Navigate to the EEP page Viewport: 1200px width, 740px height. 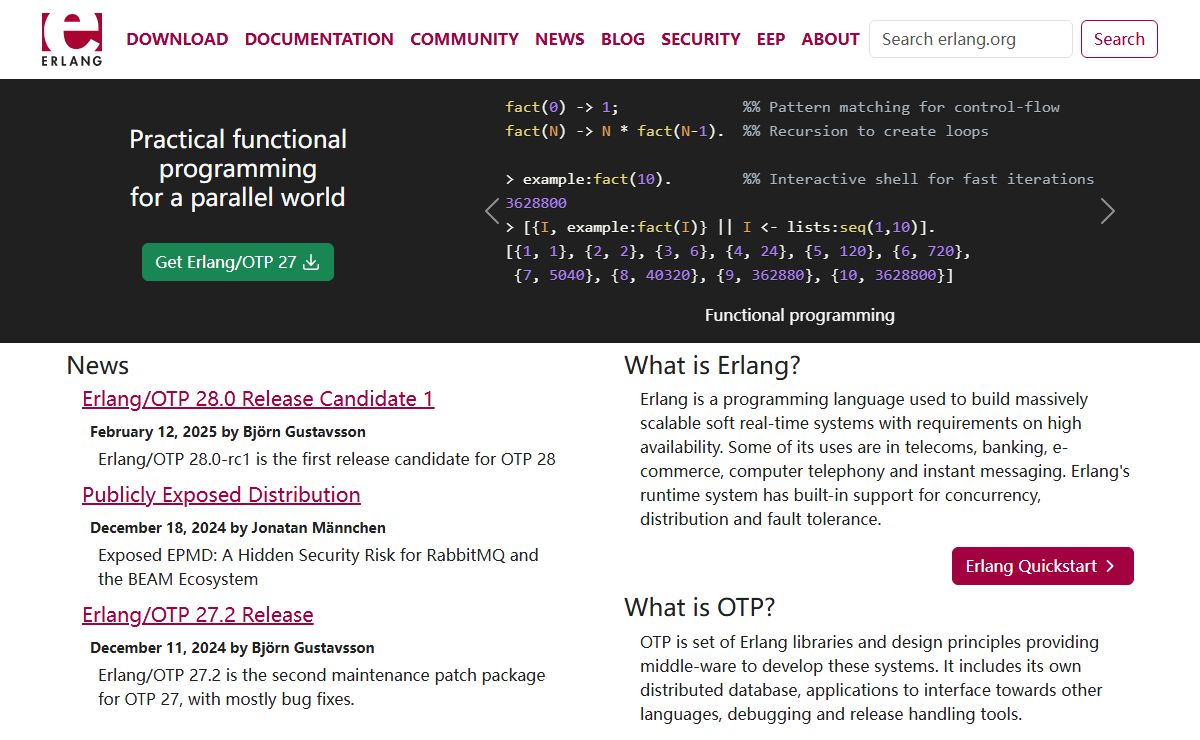pos(770,39)
